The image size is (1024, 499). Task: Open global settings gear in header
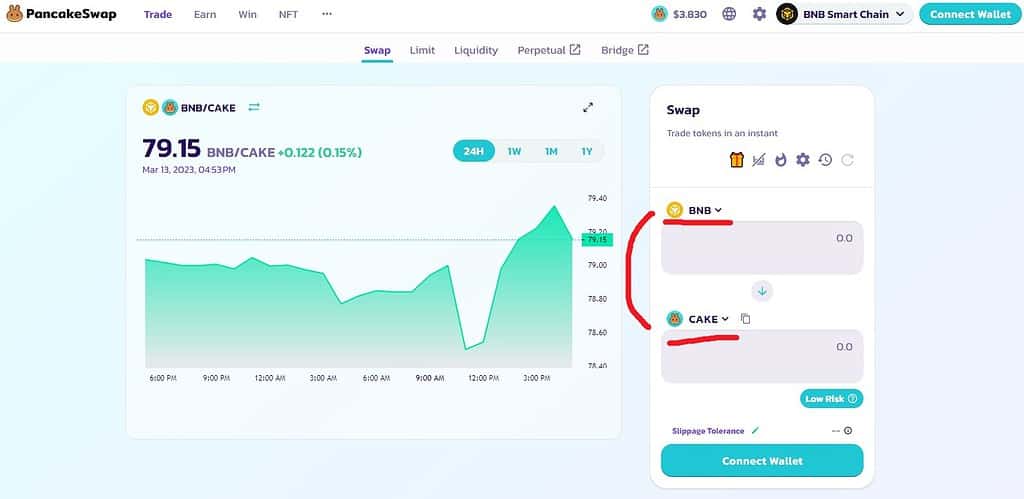click(x=759, y=14)
